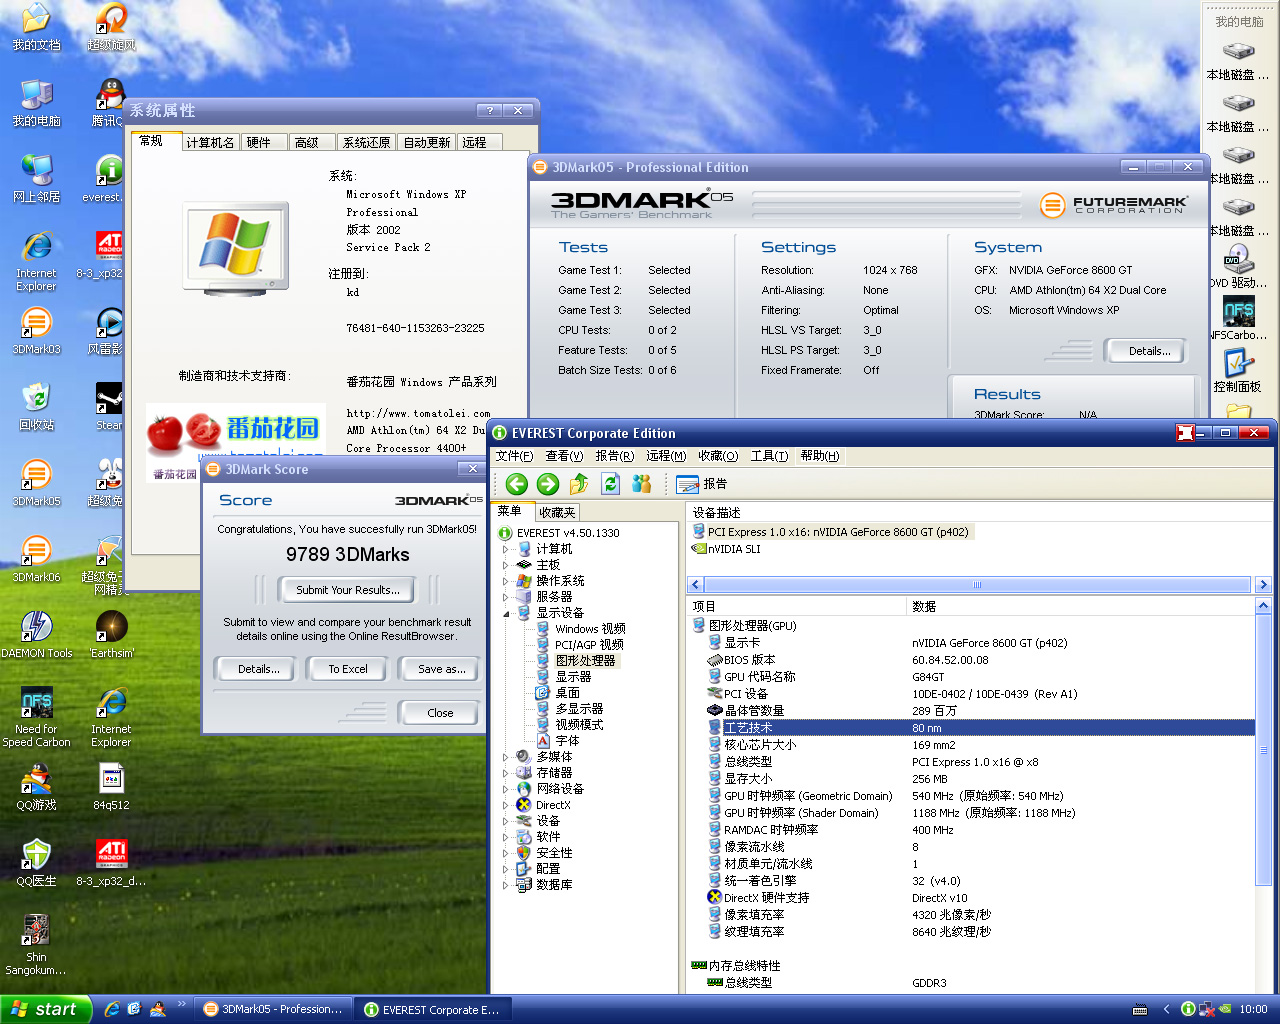The image size is (1280, 1024).
Task: Open the 报告 report toolbar button
Action: pos(702,484)
